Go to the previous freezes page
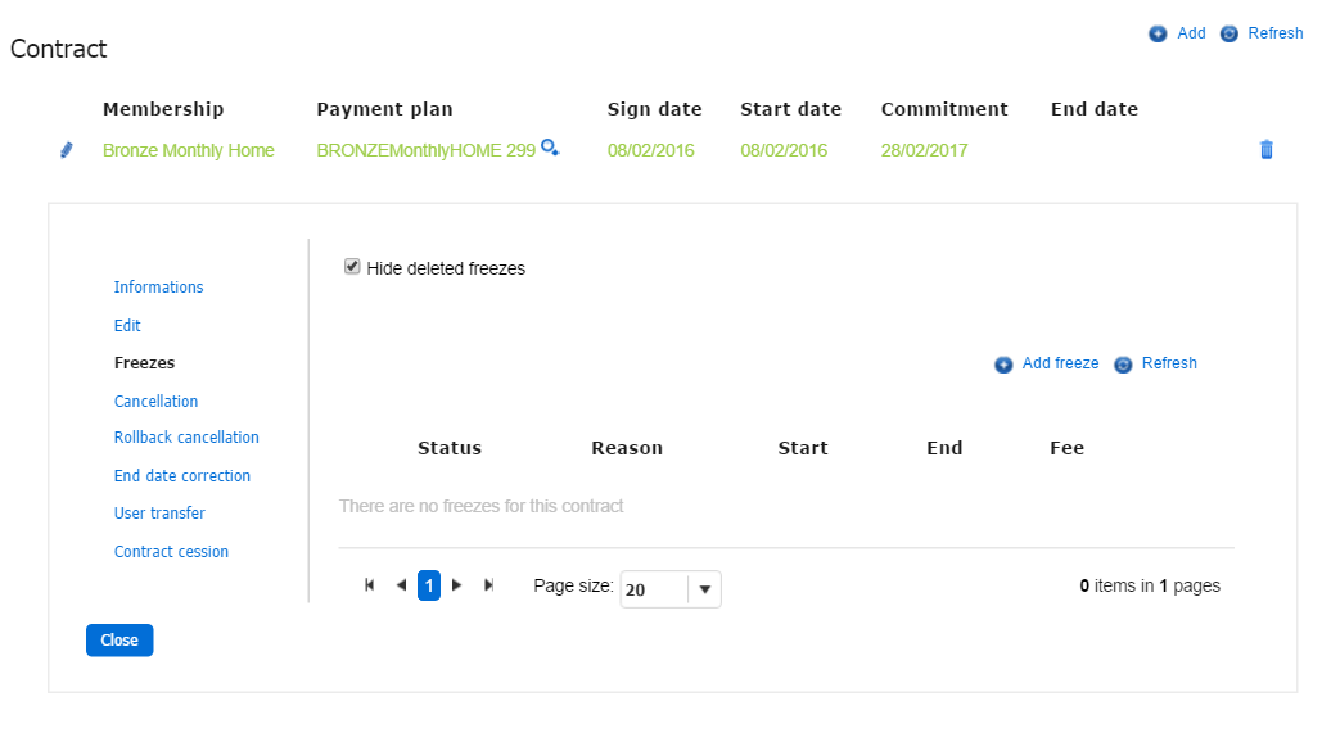 tap(401, 586)
